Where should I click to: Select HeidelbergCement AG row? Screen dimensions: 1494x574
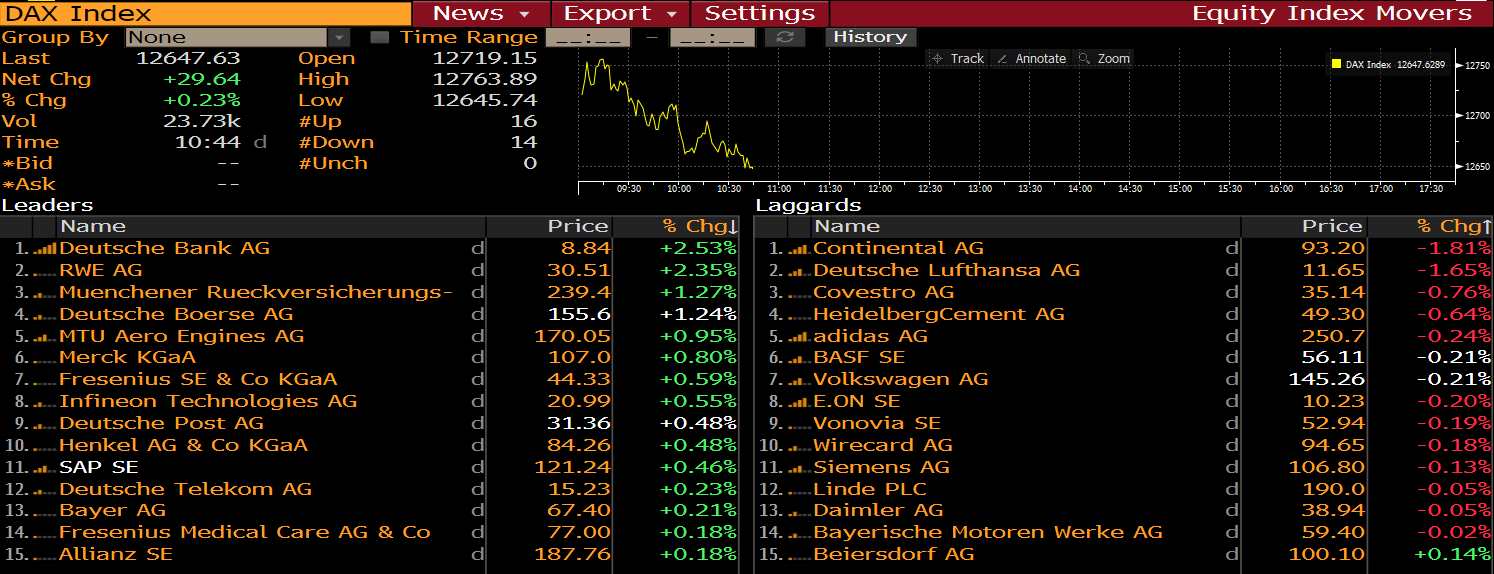(x=1124, y=314)
